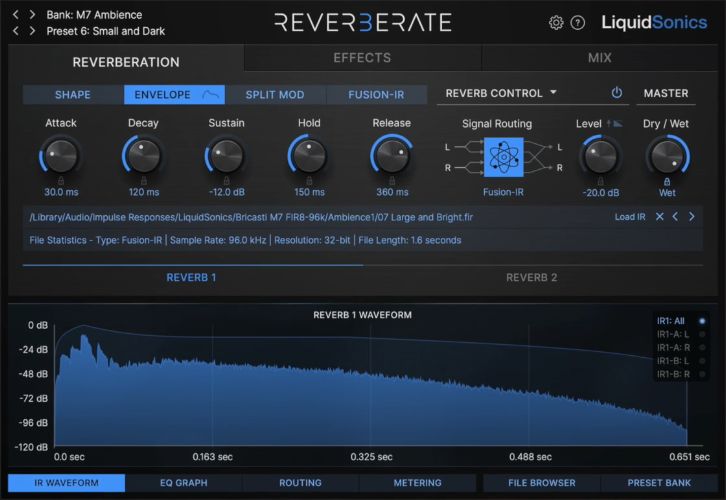Click the Fusion-IR atom routing icon
The image size is (726, 500).
[x=503, y=157]
